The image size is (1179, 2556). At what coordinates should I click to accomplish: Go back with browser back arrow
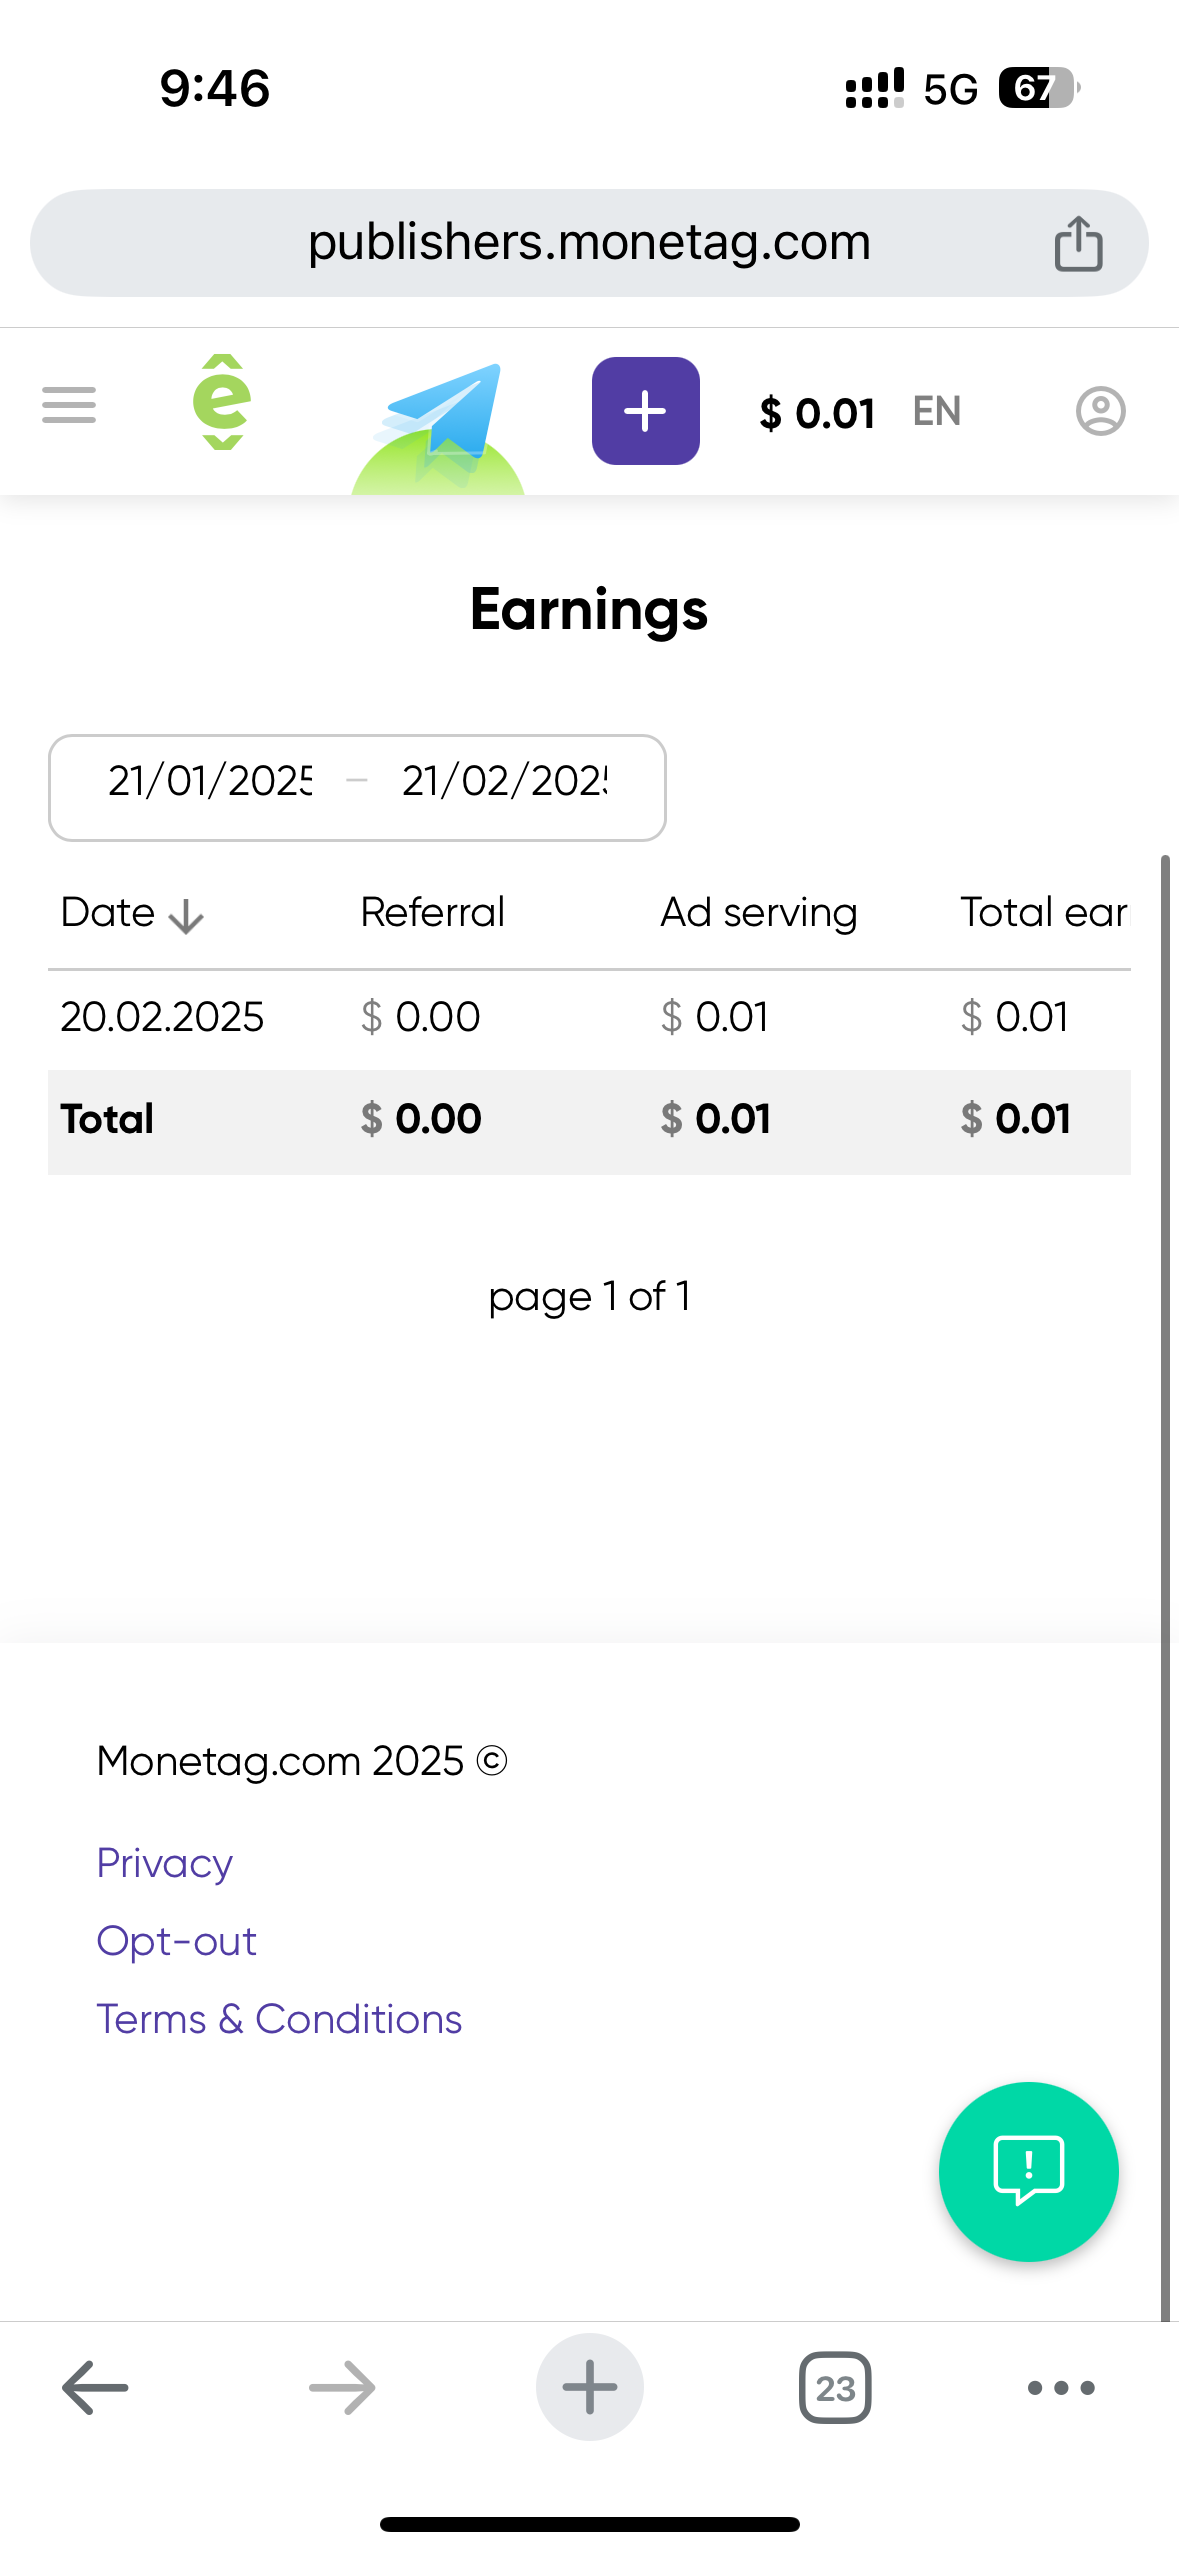[96, 2387]
